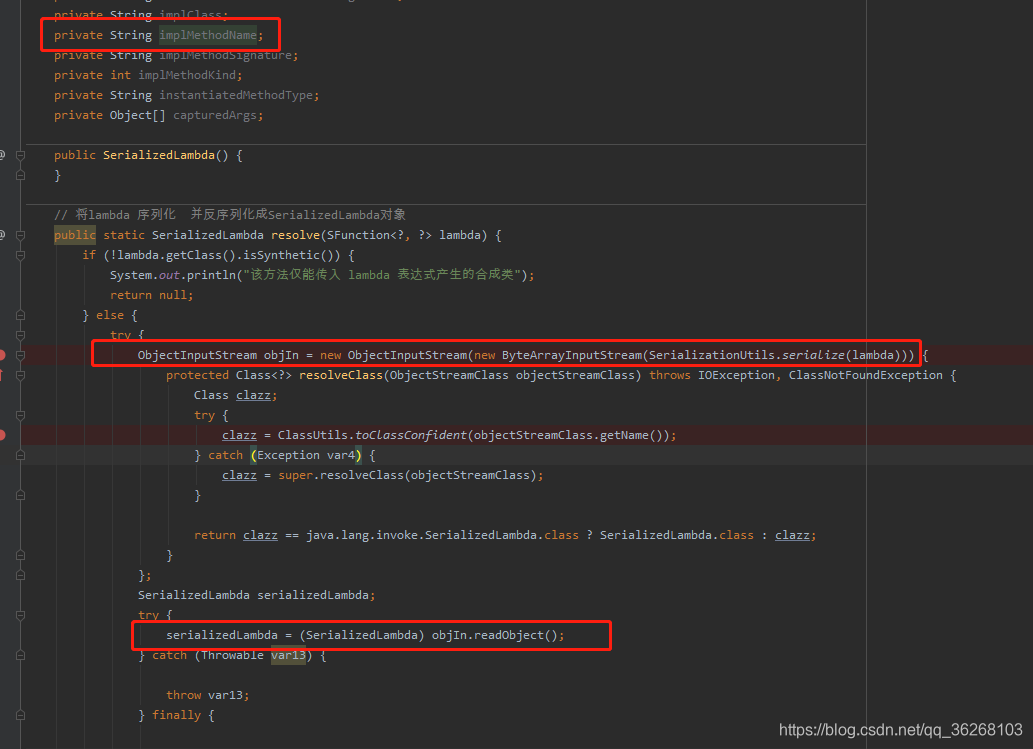Collapse the else block in the resolve method
1033x749 pixels.
click(19, 314)
